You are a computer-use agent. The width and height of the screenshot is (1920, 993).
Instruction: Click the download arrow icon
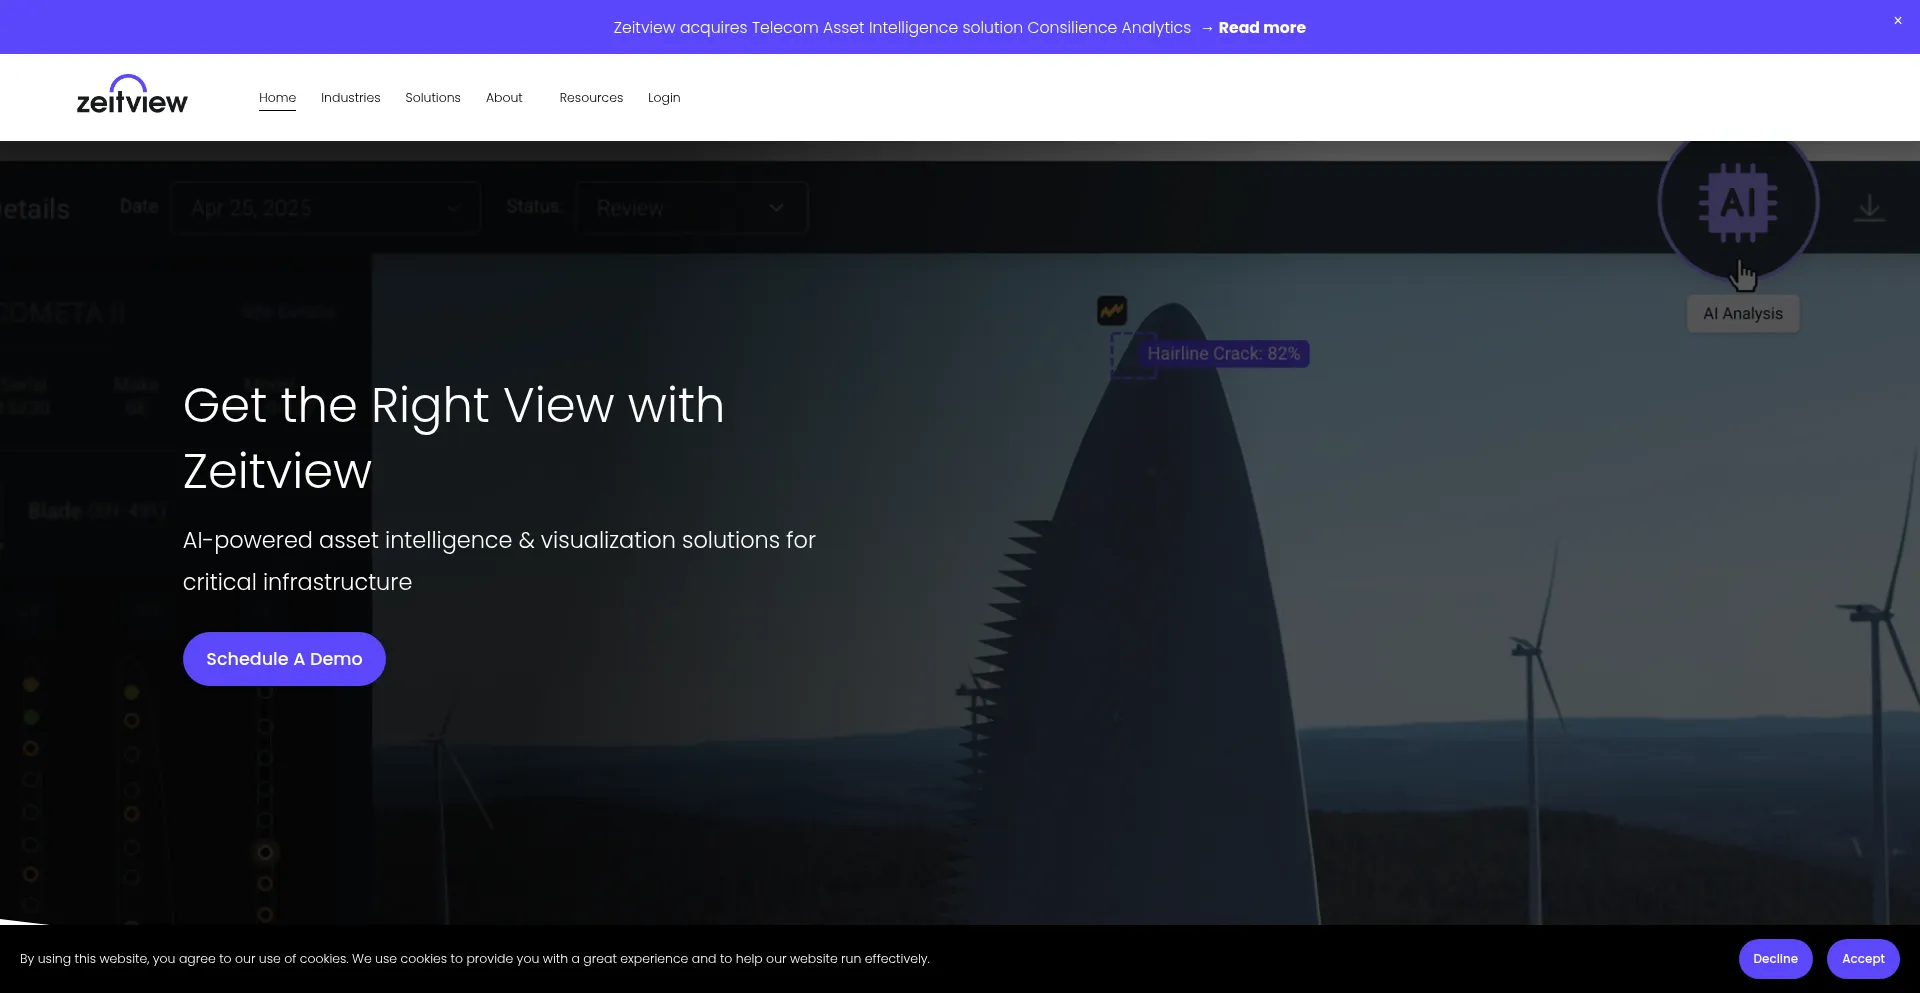1869,208
